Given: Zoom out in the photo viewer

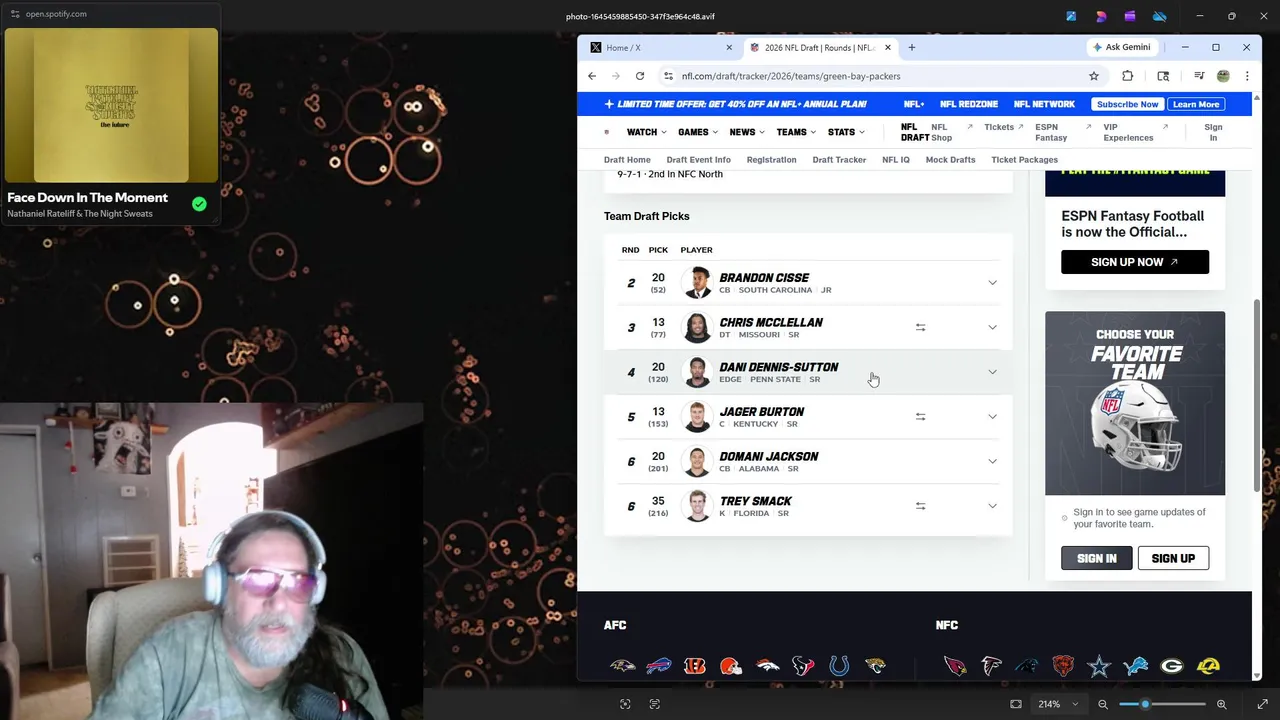Looking at the screenshot, I should (x=1103, y=704).
